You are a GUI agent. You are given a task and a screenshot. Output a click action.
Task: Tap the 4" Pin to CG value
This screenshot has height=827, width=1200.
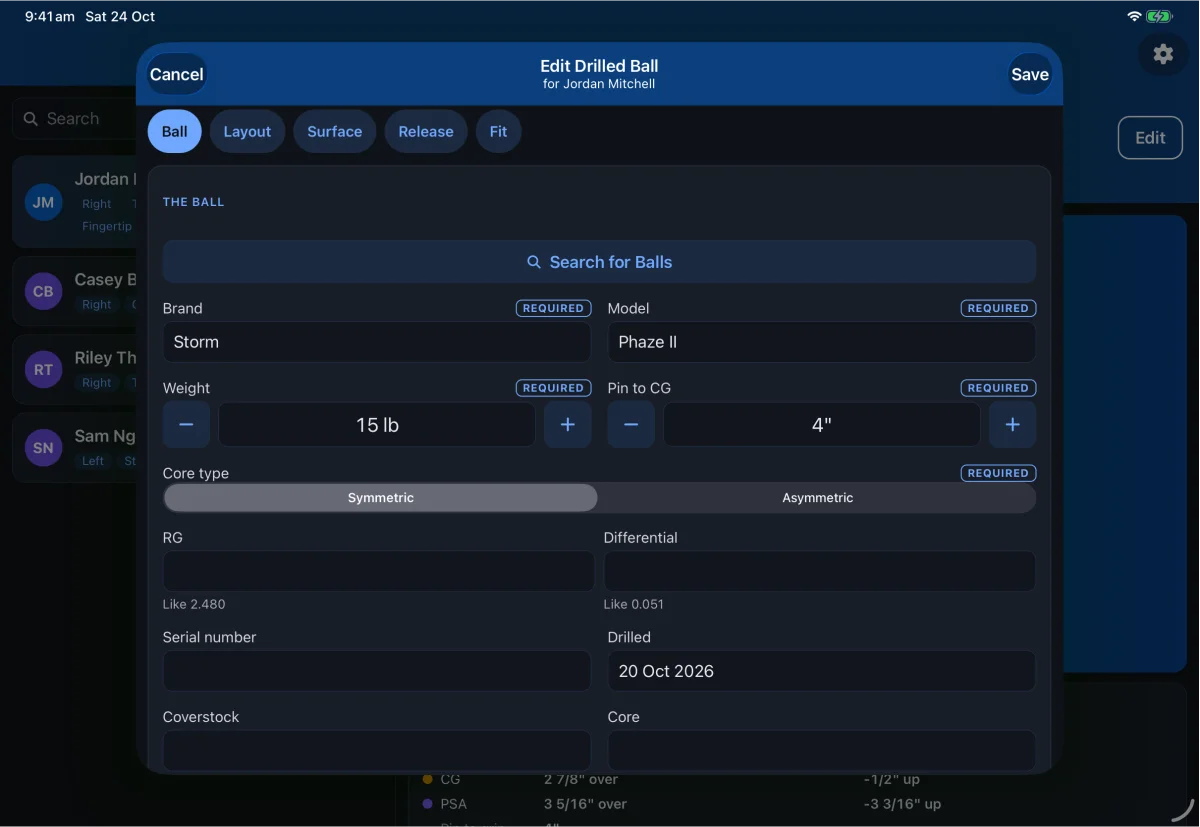(x=822, y=425)
